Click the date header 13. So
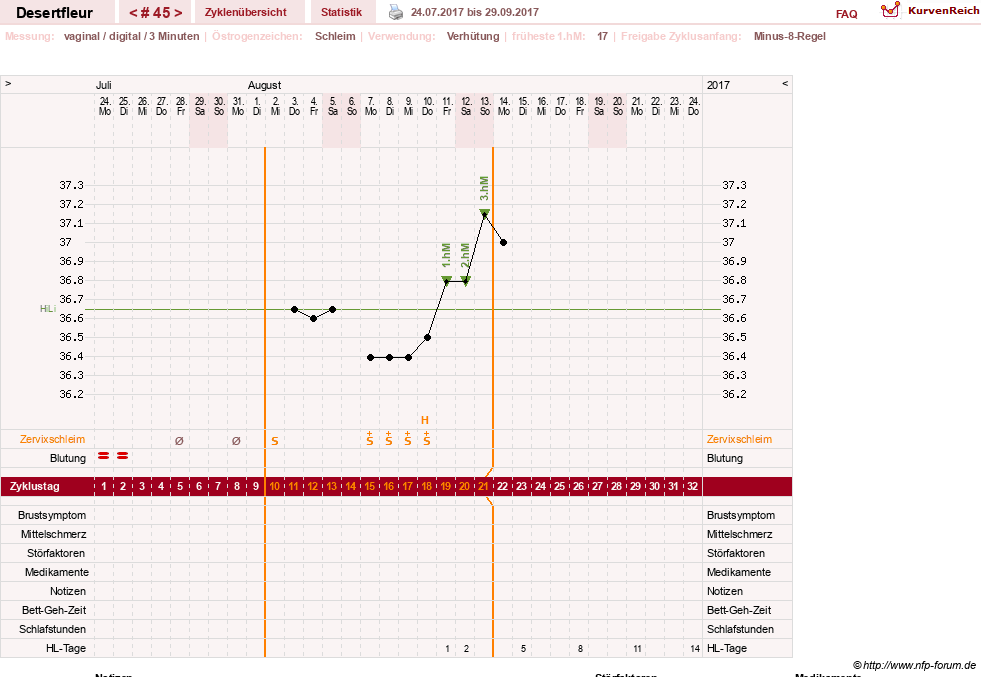 tap(485, 106)
